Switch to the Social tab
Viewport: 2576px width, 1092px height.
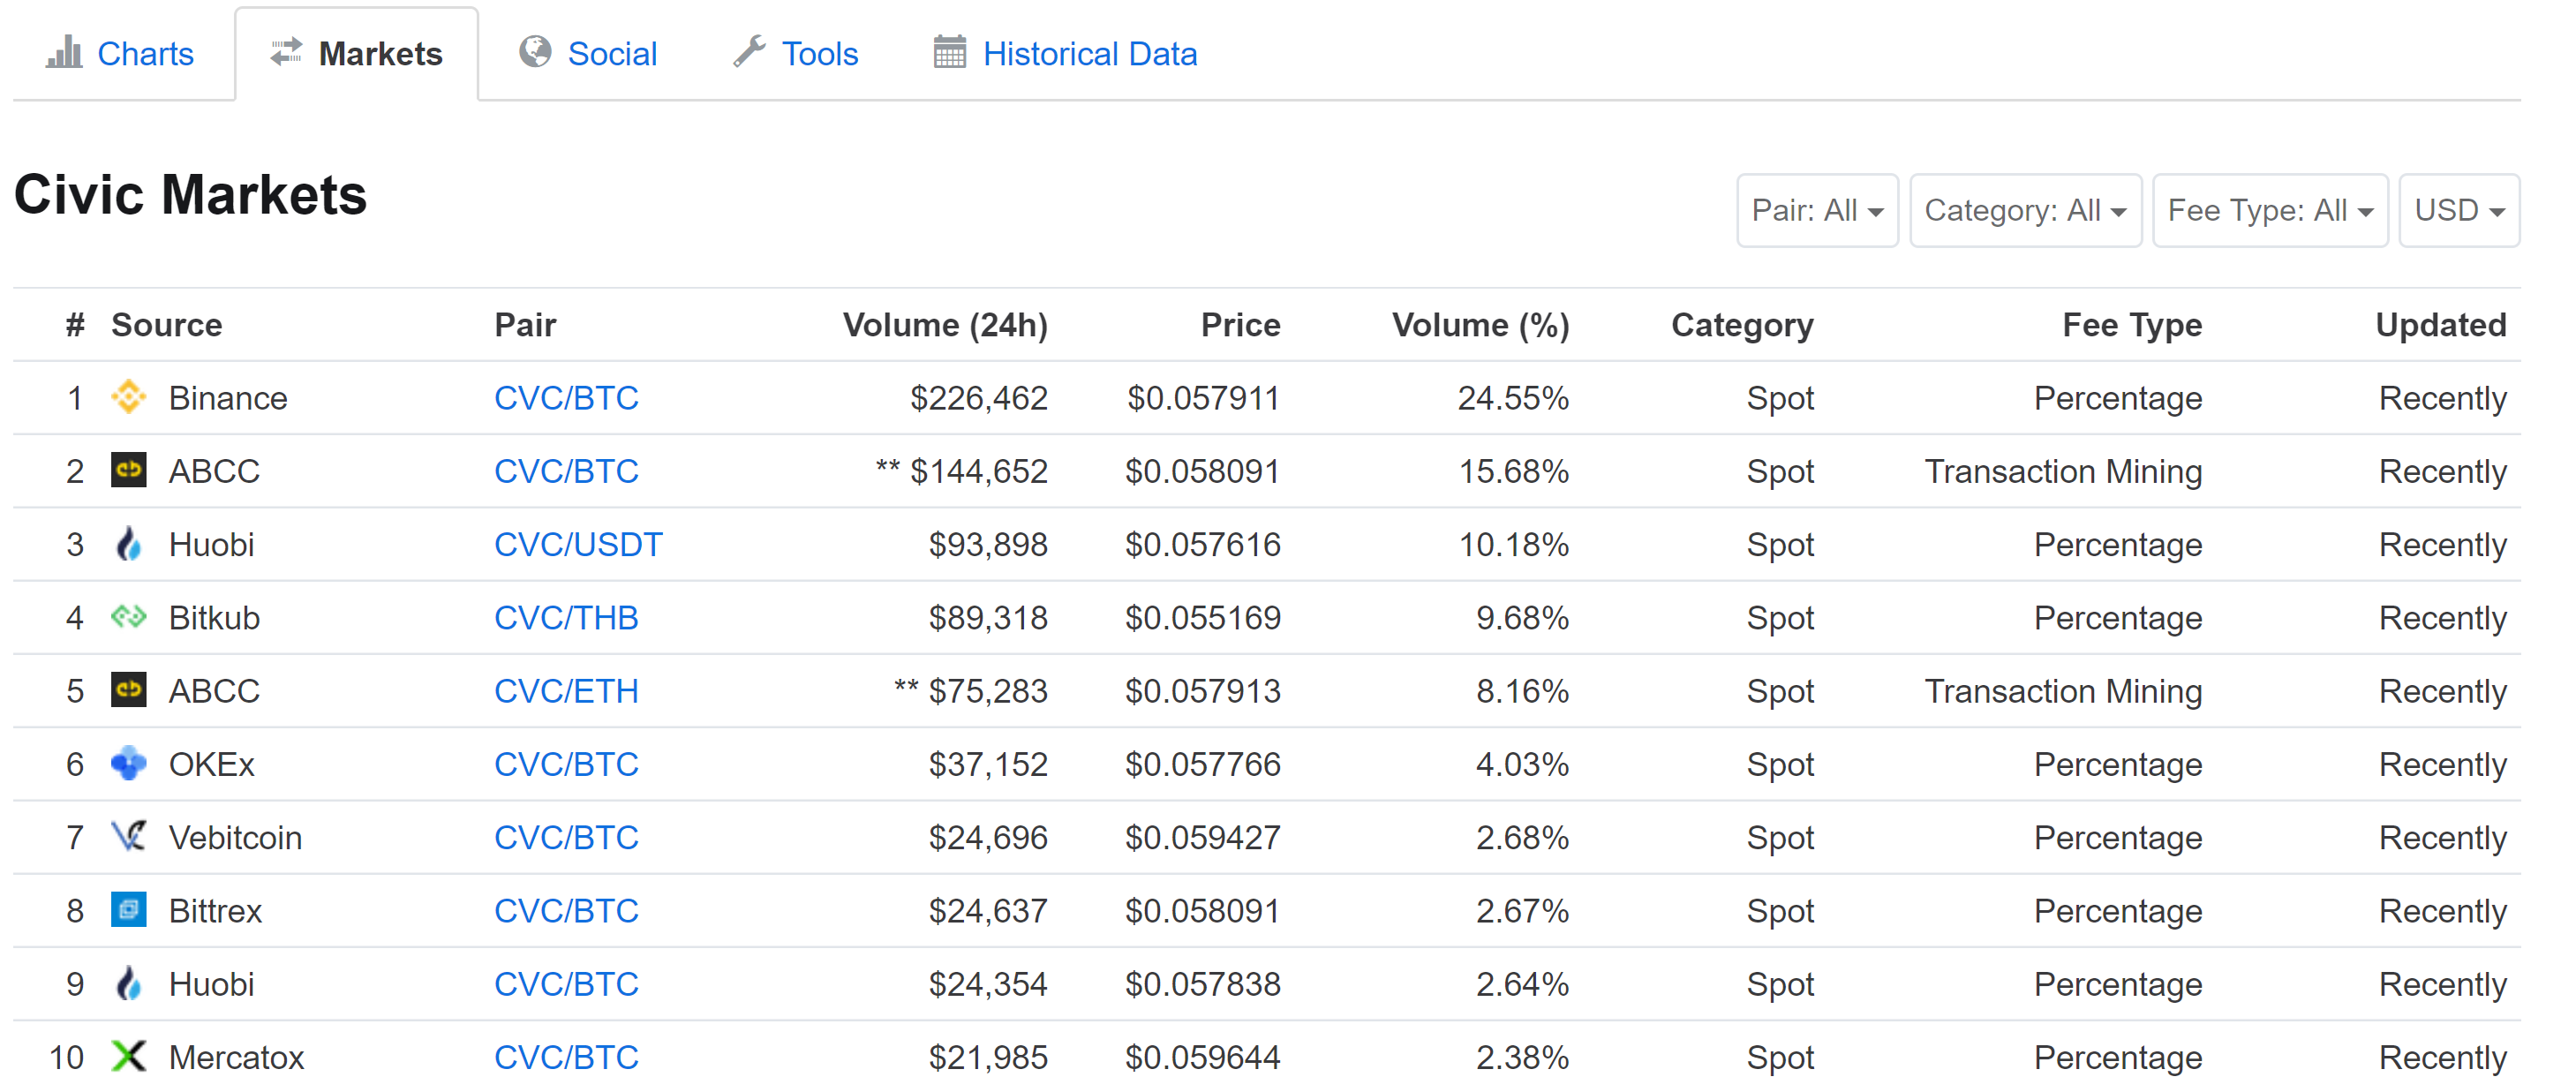tap(588, 53)
